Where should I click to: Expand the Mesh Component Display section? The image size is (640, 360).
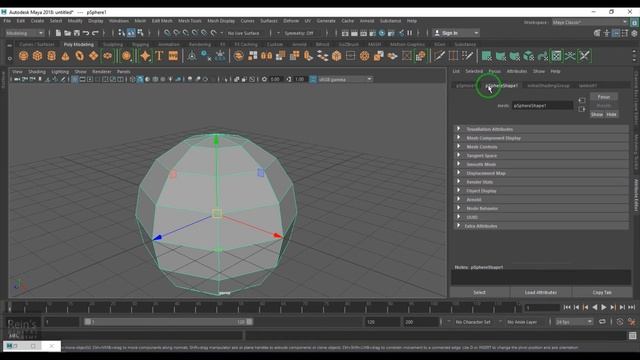[x=541, y=138]
